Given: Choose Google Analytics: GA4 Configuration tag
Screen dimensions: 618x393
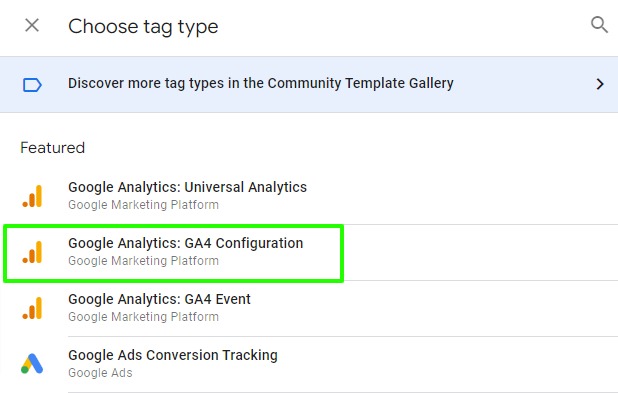Looking at the screenshot, I should (x=186, y=243).
